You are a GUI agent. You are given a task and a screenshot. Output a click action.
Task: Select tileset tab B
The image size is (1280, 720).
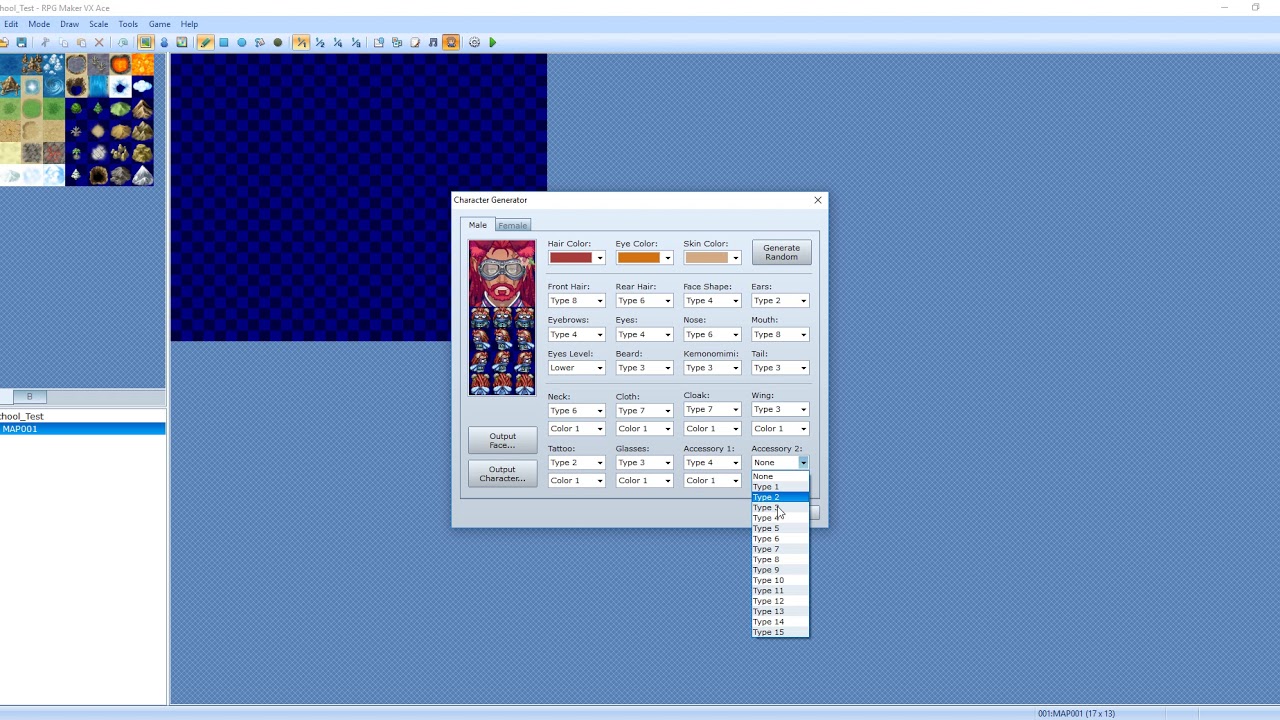pyautogui.click(x=29, y=396)
